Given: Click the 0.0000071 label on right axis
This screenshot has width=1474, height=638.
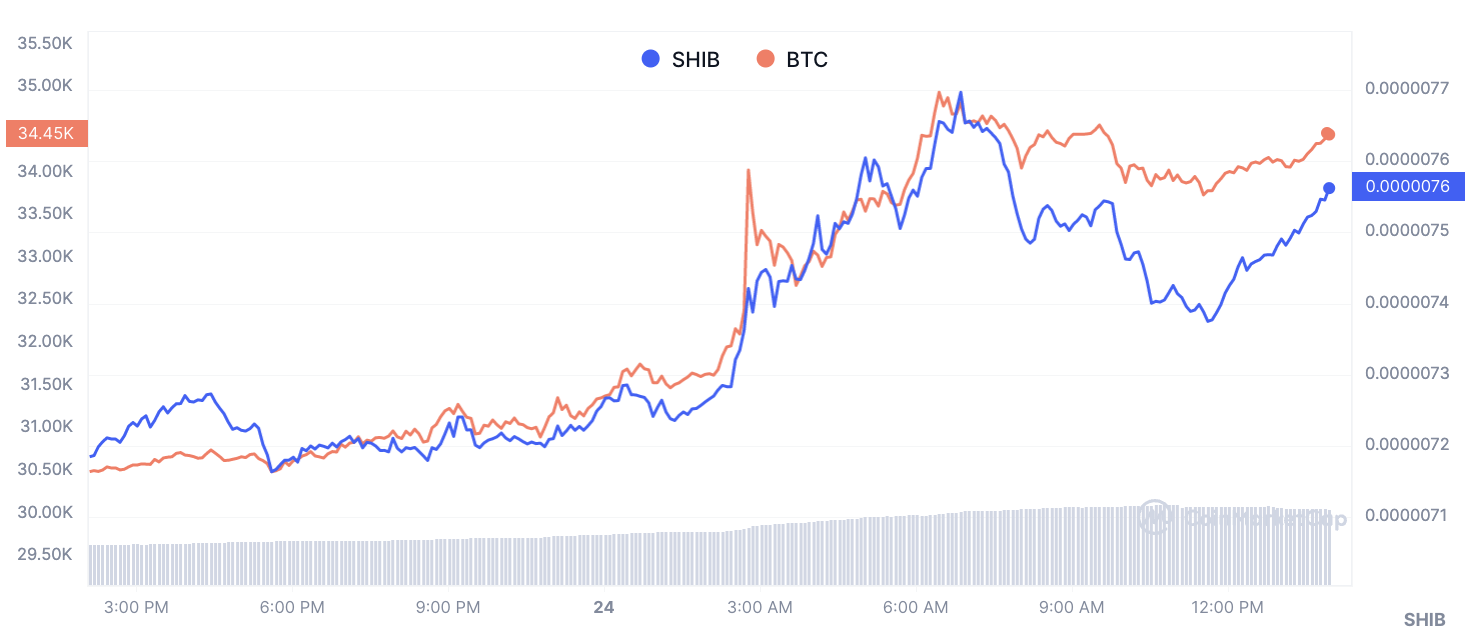Looking at the screenshot, I should 1407,515.
